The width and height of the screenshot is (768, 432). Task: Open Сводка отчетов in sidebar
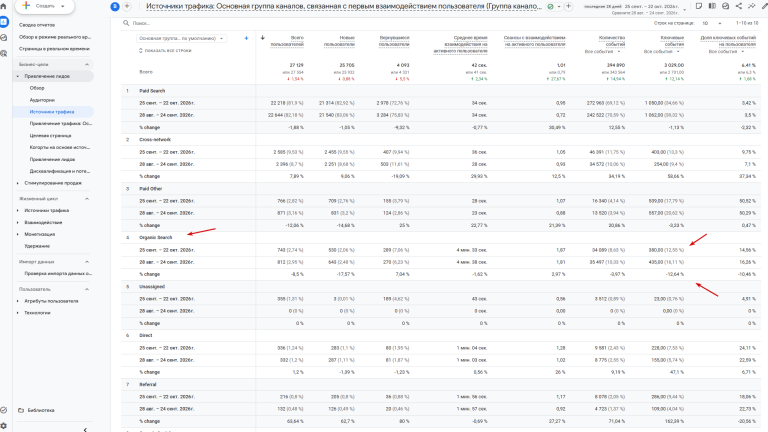(37, 25)
